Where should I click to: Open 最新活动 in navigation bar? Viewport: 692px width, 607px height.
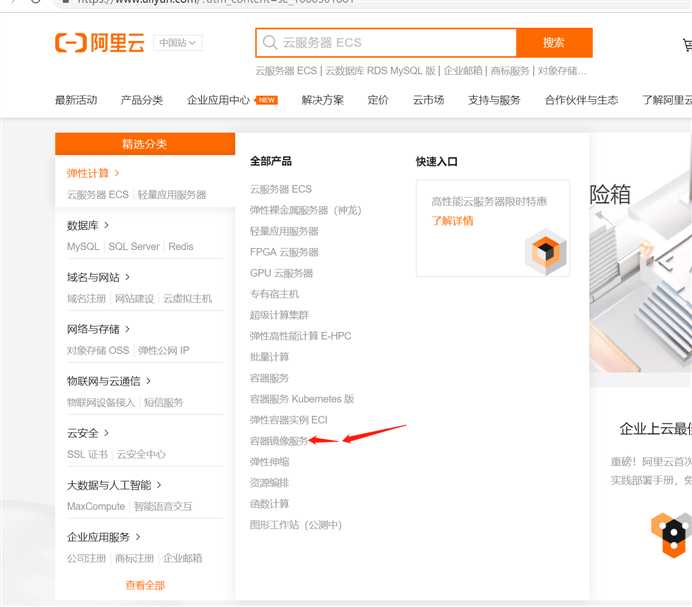tap(76, 100)
